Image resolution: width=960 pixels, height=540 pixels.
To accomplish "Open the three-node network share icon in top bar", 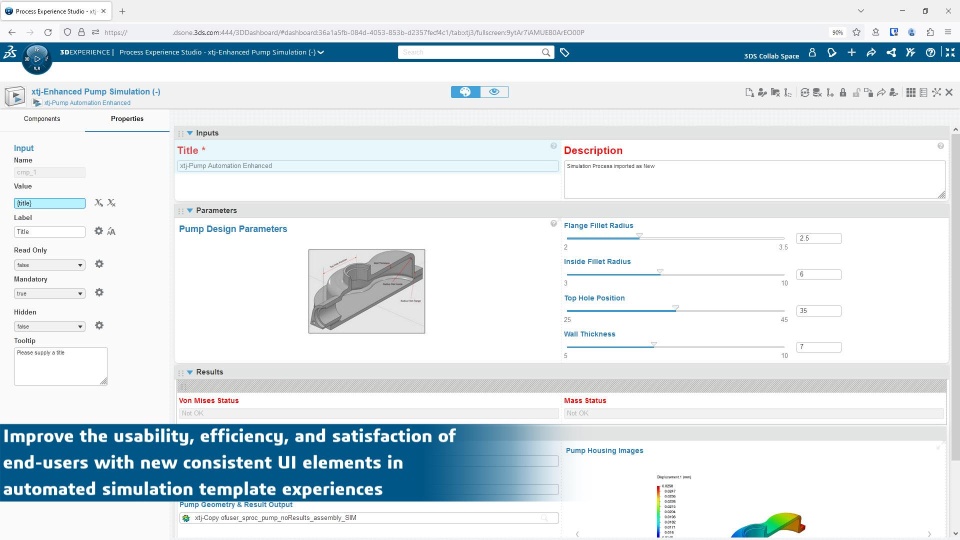I will point(891,53).
